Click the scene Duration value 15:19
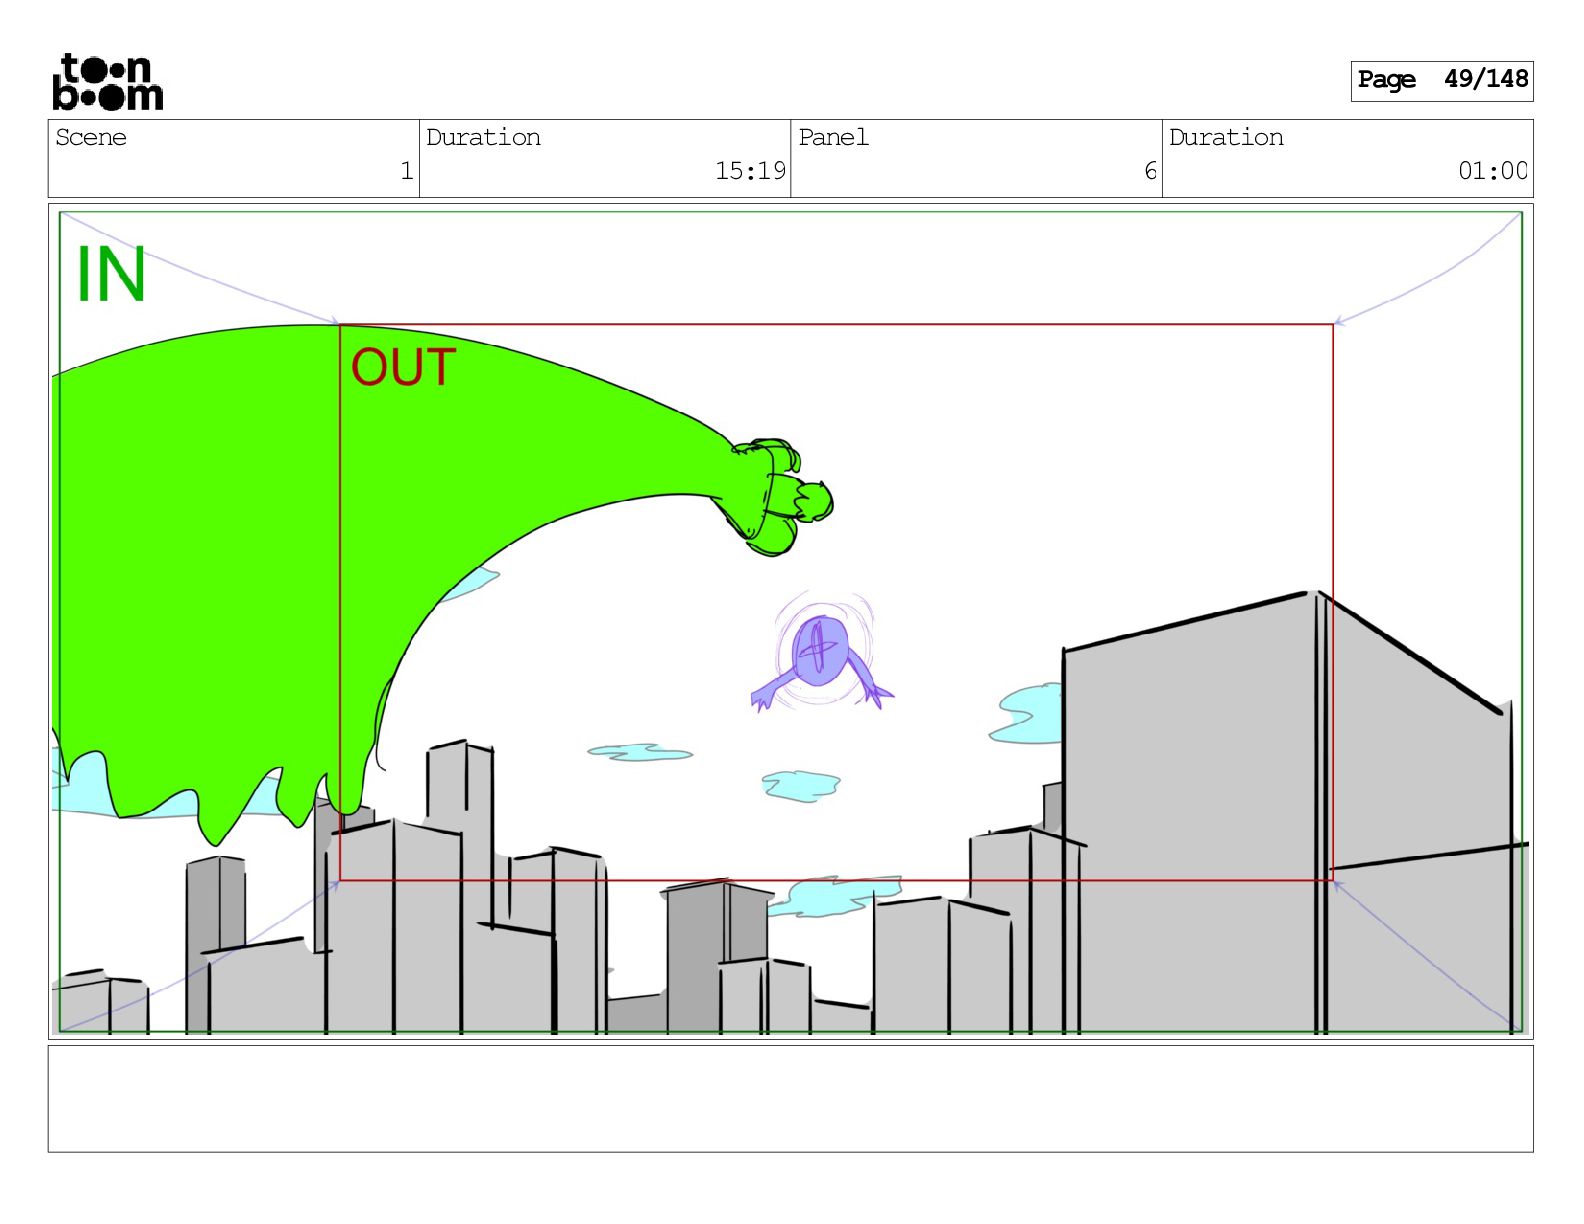This screenshot has height=1224, width=1584. pos(750,171)
